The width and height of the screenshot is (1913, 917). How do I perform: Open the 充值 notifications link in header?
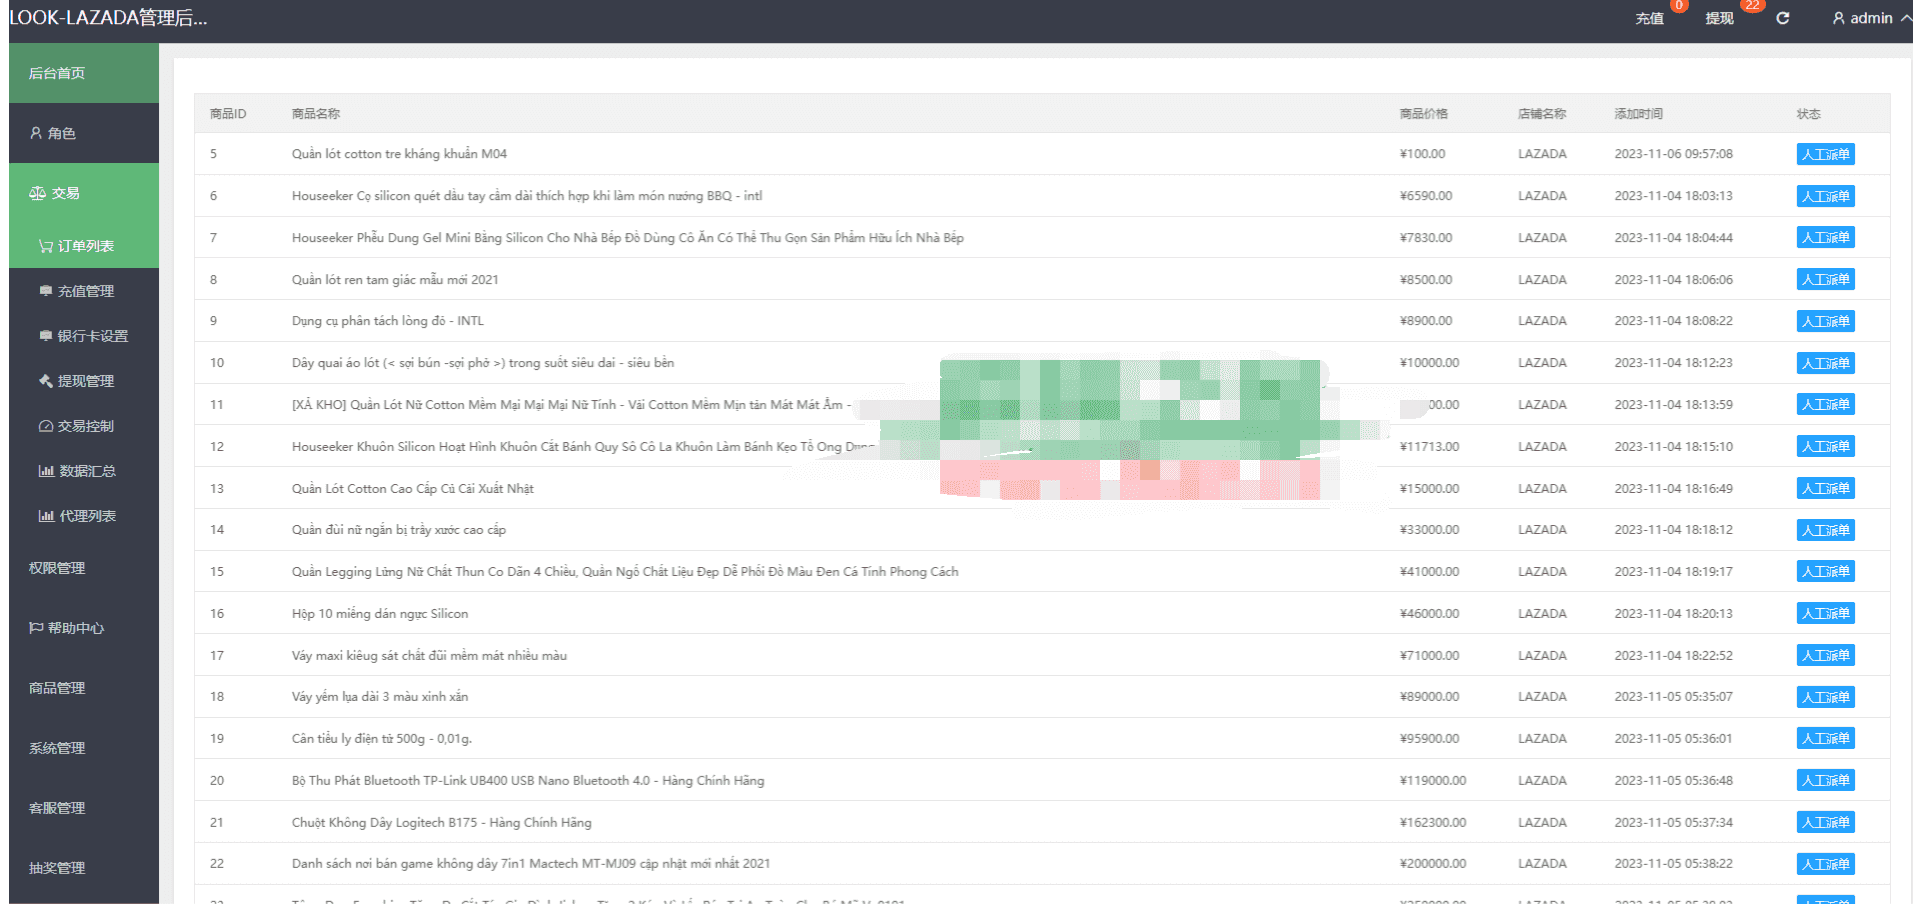click(1649, 18)
